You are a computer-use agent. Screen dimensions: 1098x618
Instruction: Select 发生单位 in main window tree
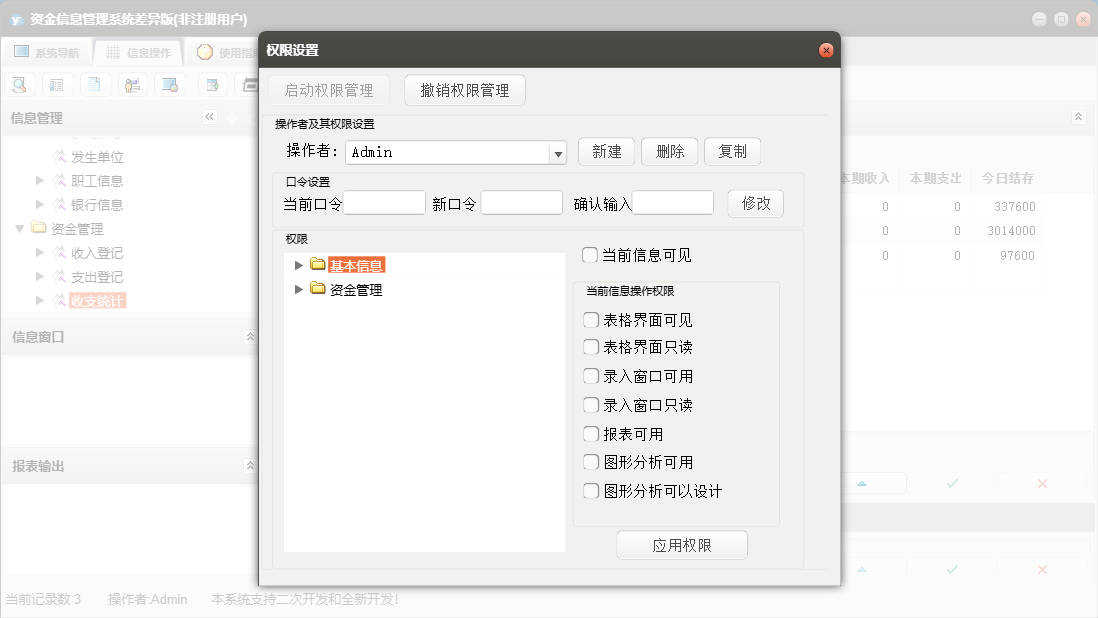tap(97, 157)
